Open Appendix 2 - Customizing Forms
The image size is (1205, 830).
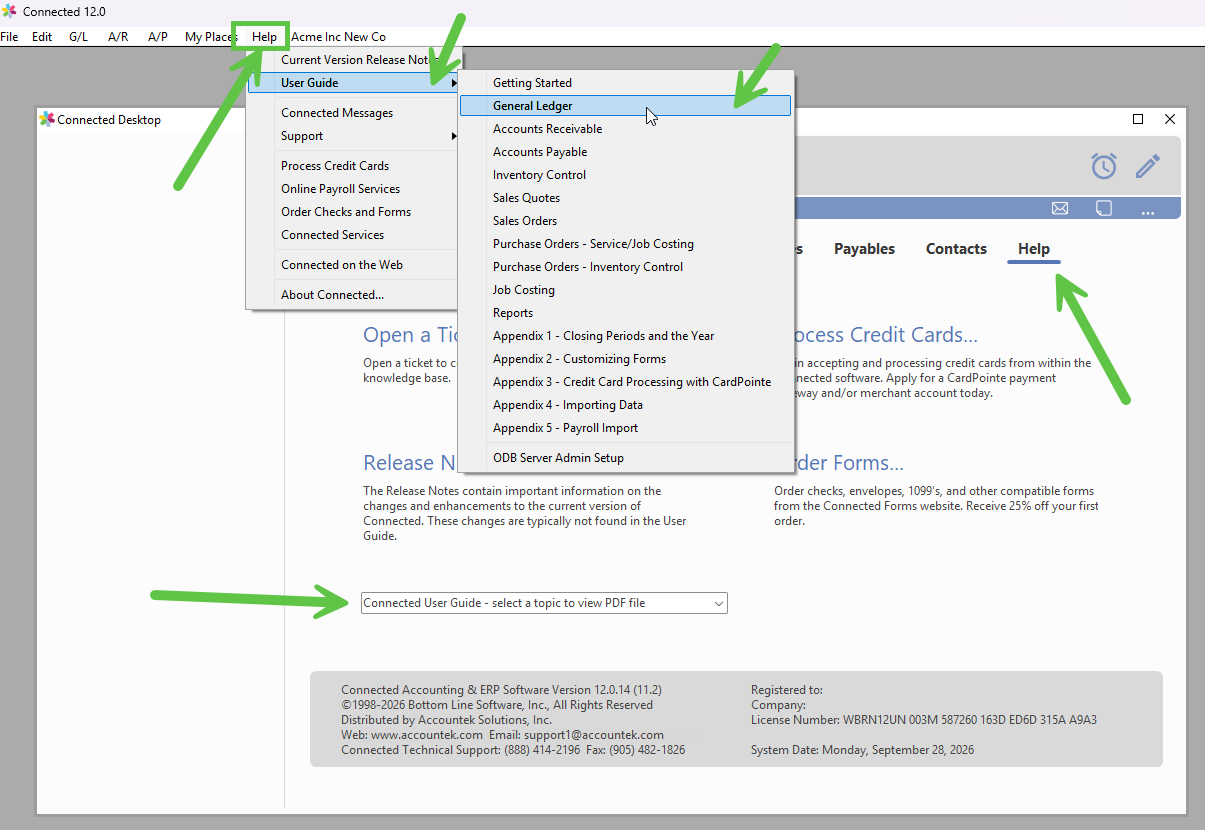click(626, 359)
